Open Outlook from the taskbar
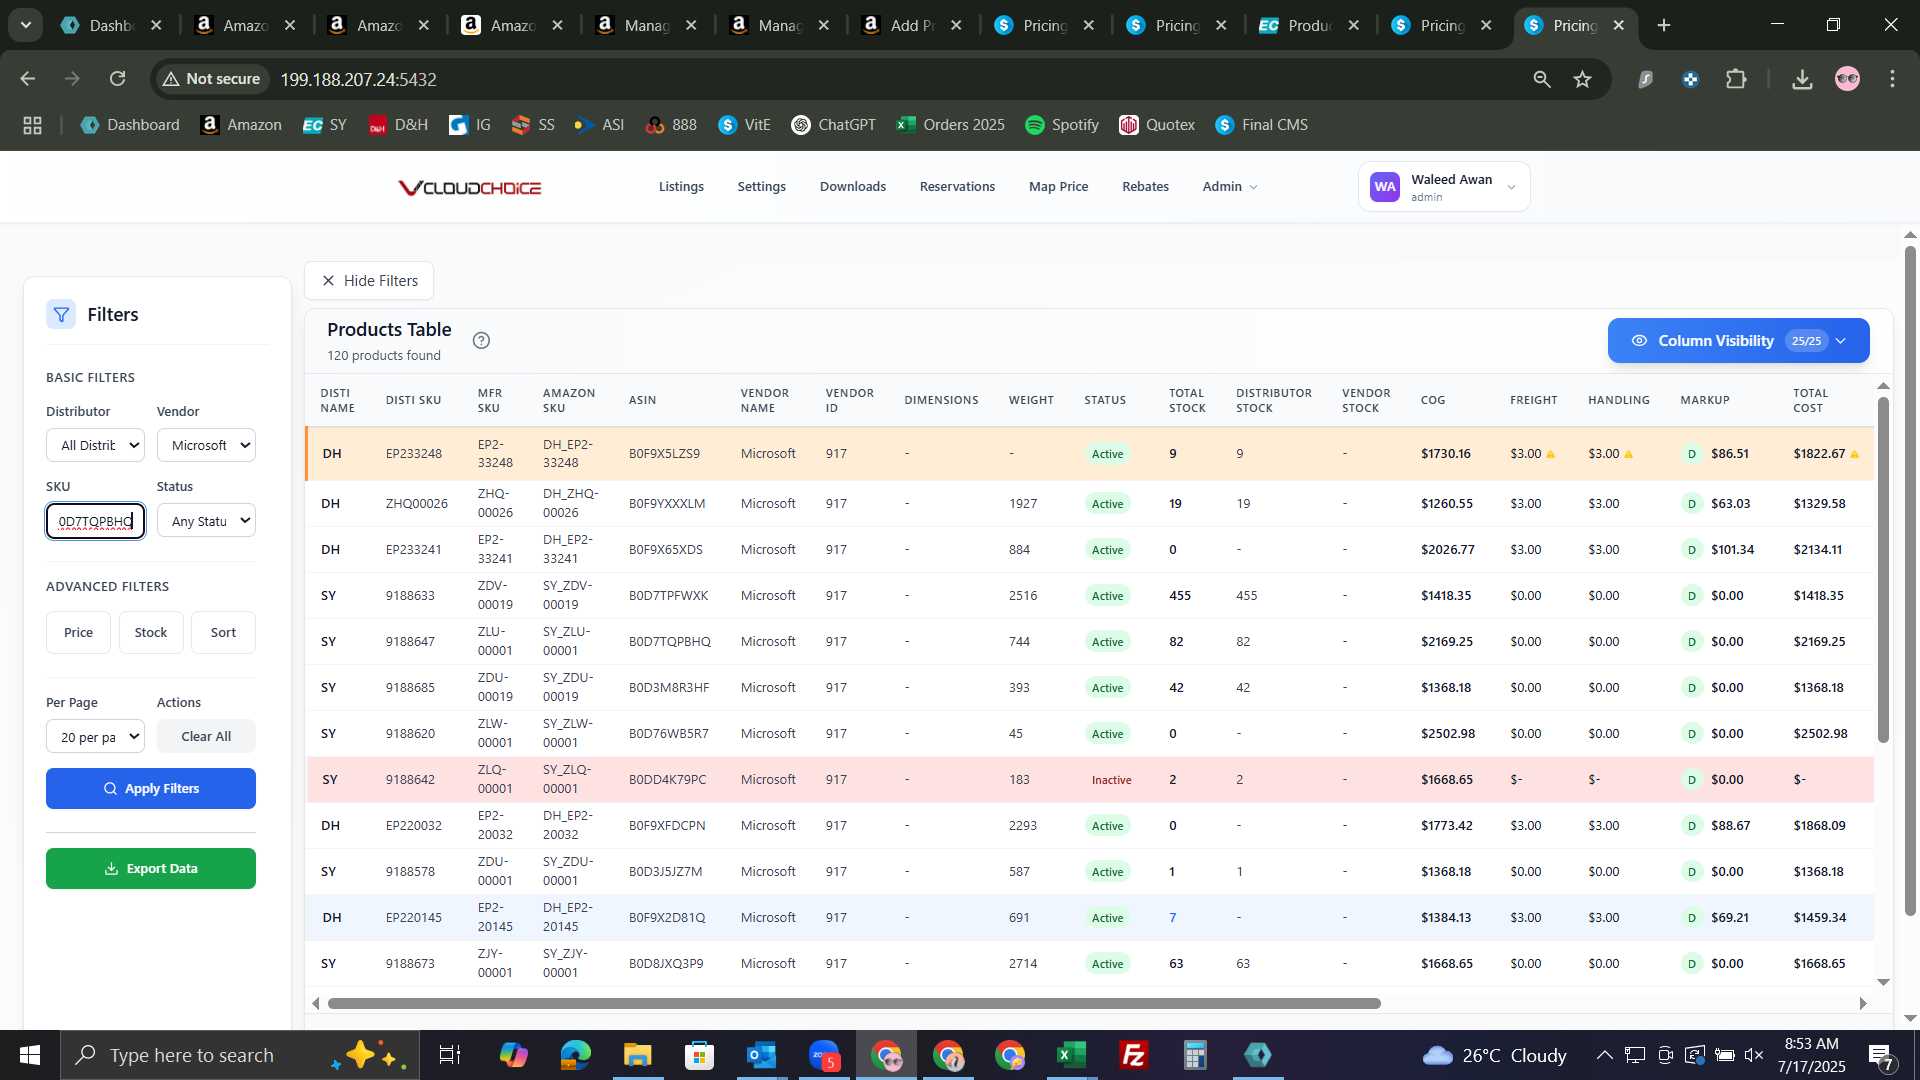Screen dimensions: 1920x1080 [762, 1055]
